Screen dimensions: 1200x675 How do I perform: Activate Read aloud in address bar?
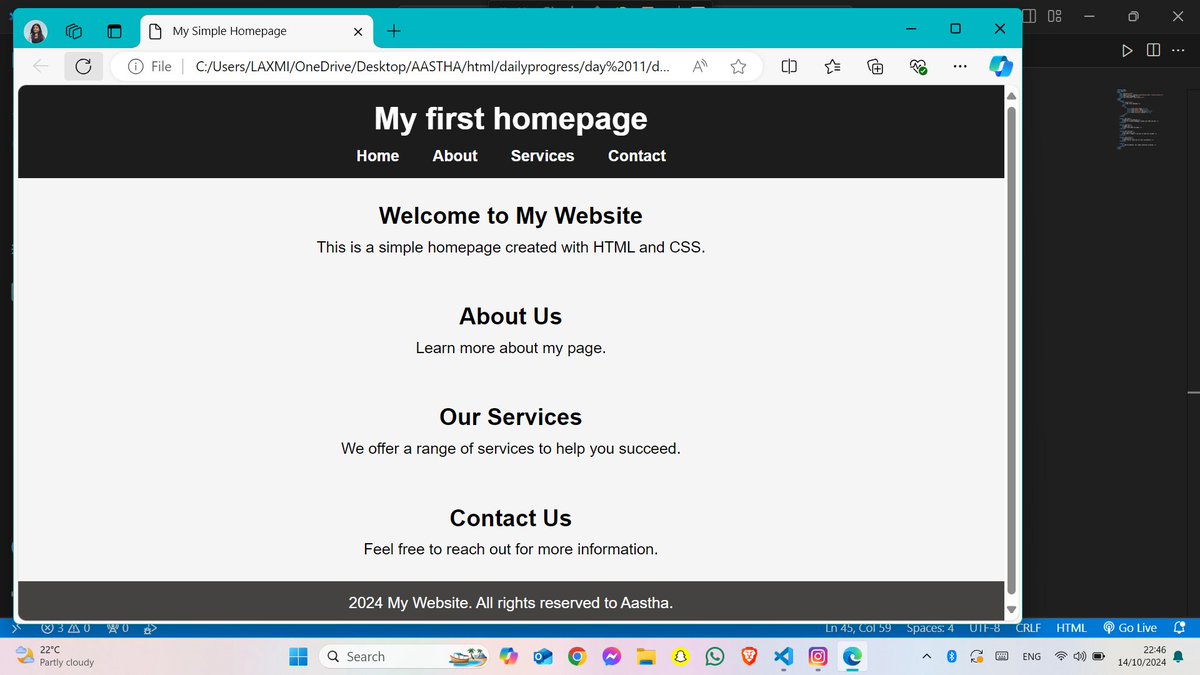point(701,66)
